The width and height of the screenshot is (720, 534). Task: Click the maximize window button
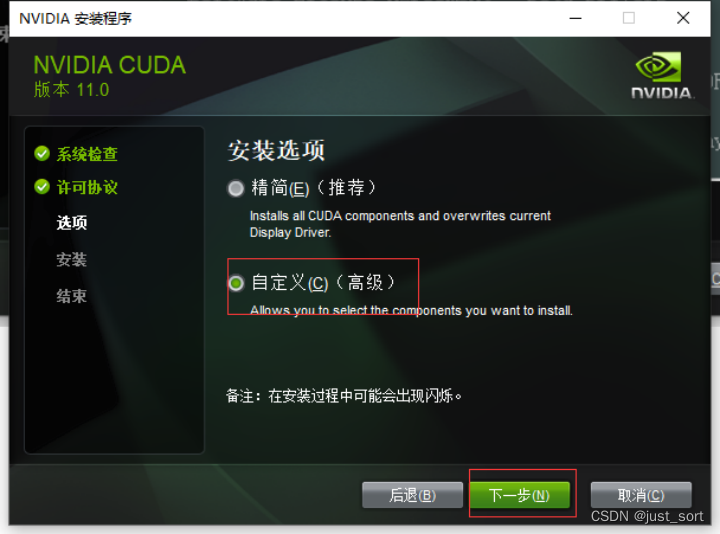point(629,18)
